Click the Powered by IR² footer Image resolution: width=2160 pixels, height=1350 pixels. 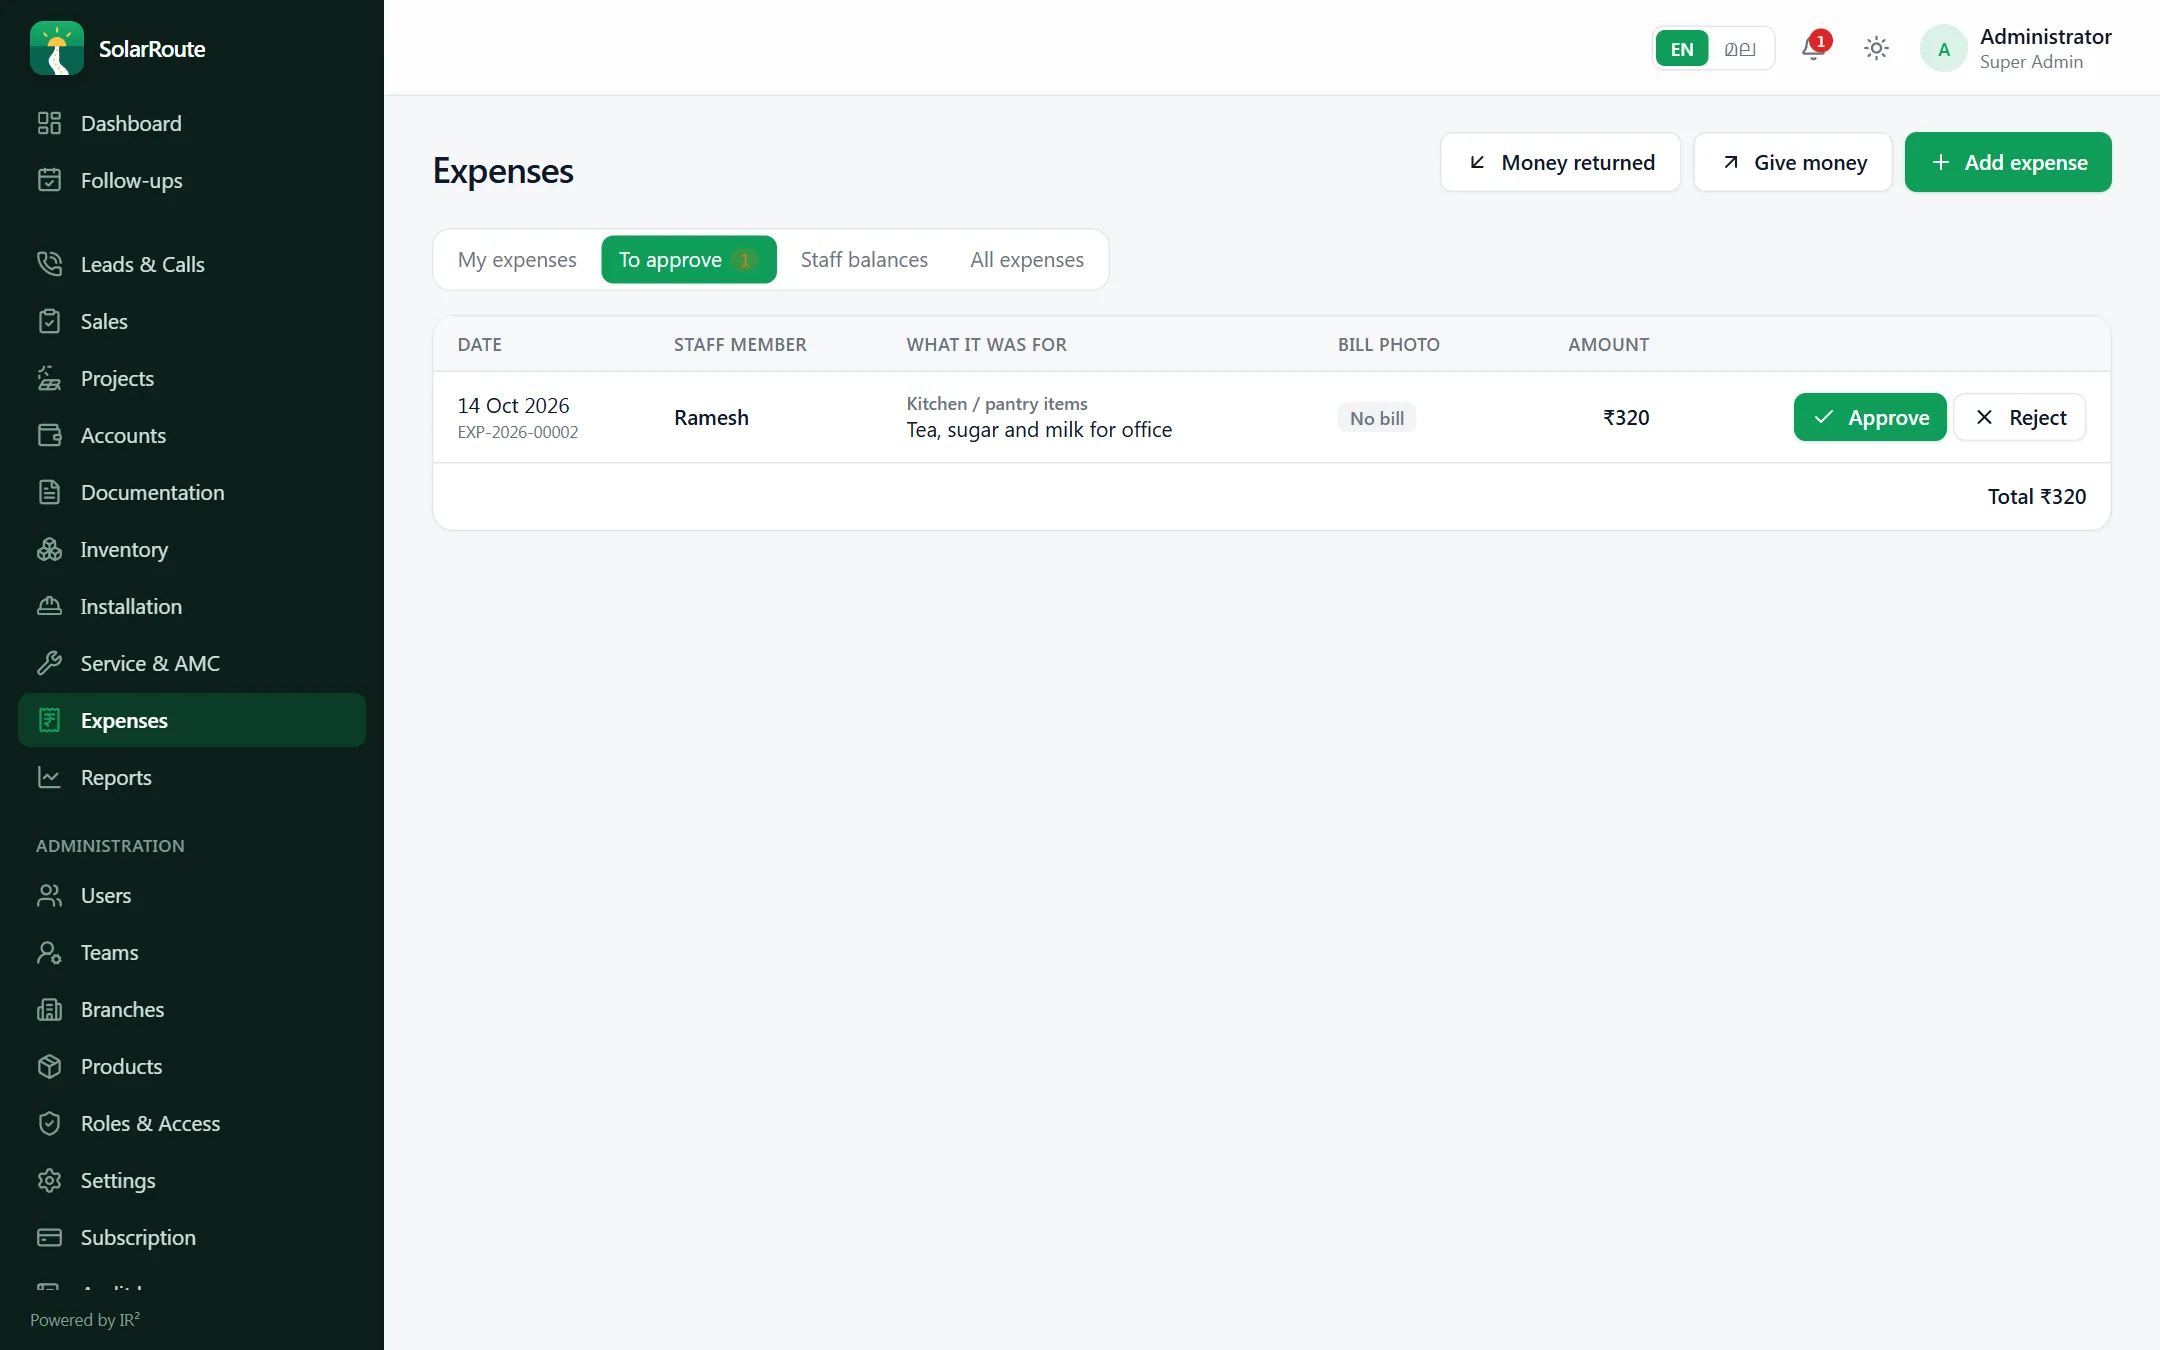click(85, 1320)
